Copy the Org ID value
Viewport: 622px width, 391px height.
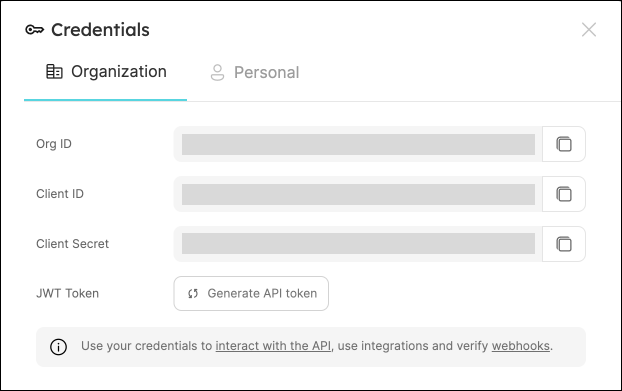click(x=564, y=144)
